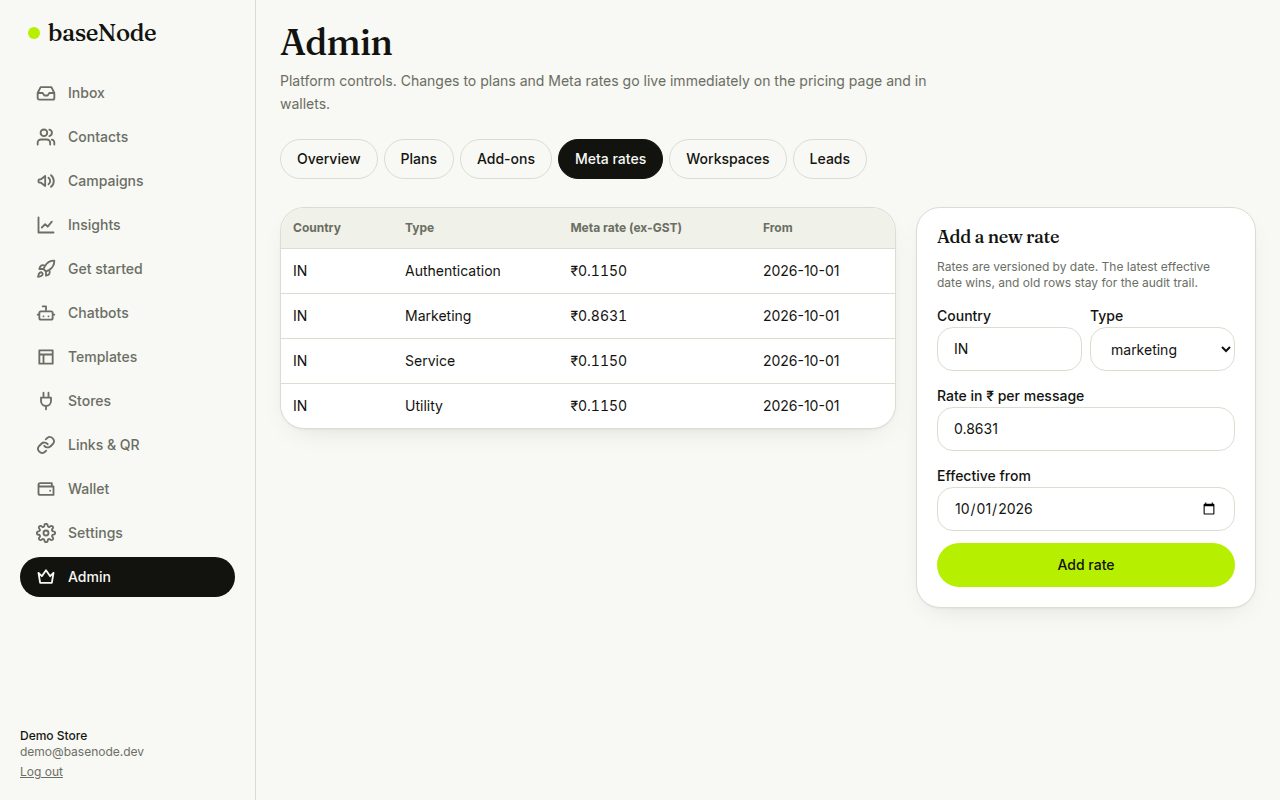The height and width of the screenshot is (800, 1280).
Task: Focus the Country input field
Action: pyautogui.click(x=1009, y=349)
